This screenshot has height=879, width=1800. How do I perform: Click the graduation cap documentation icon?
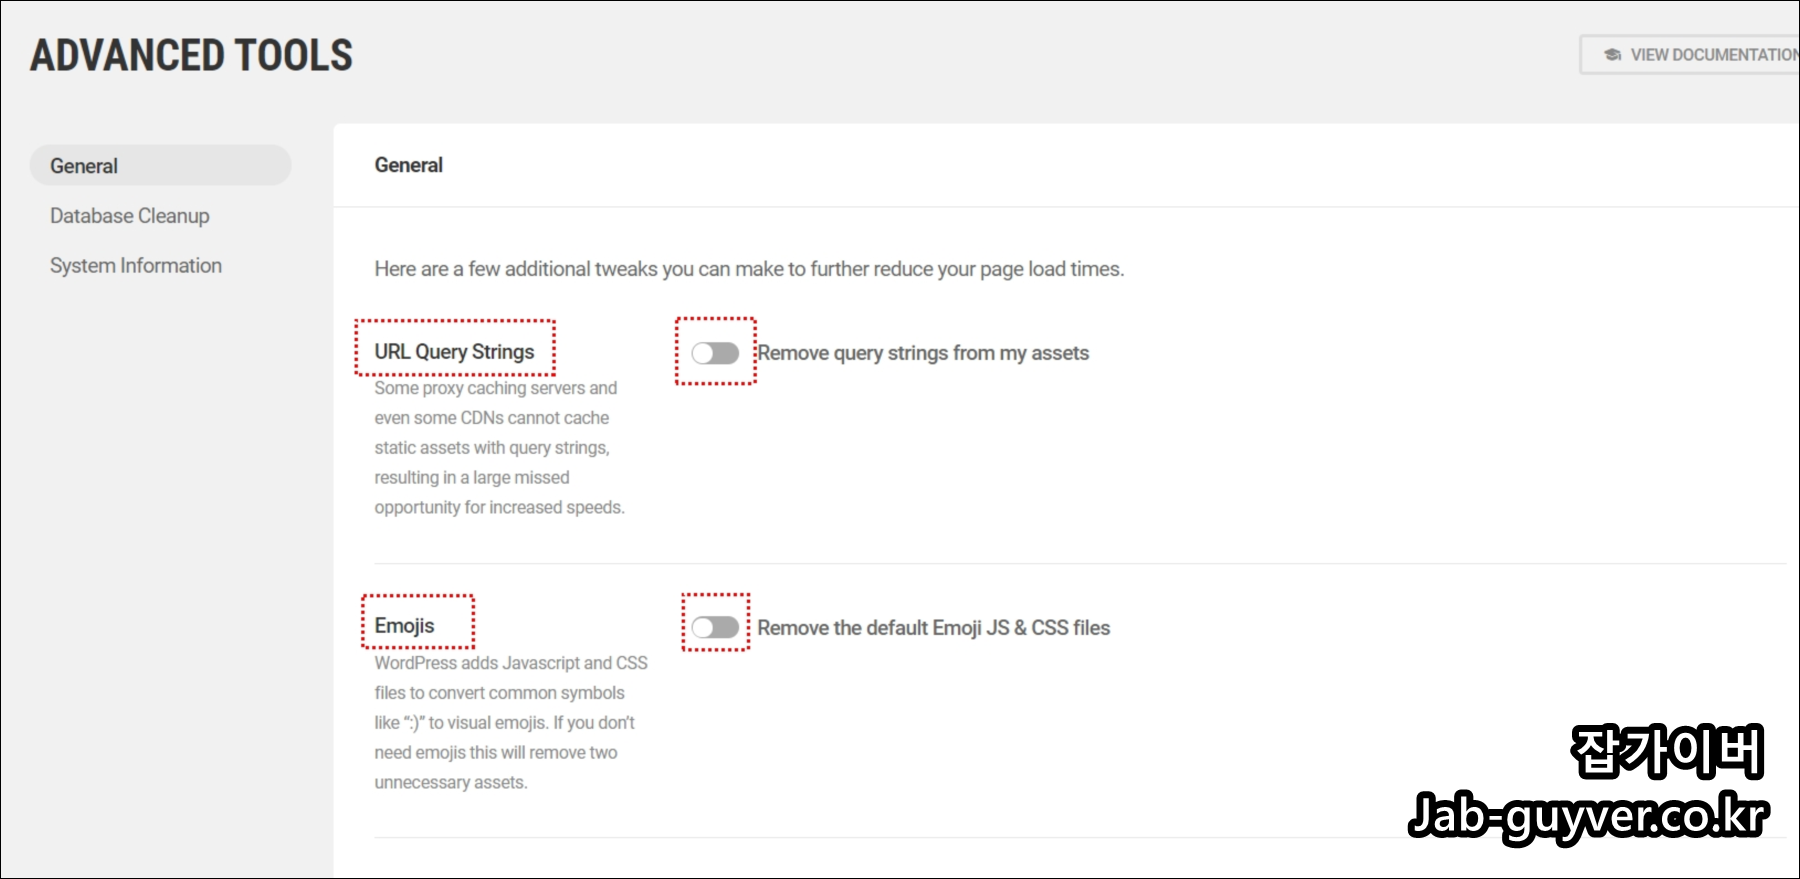click(x=1612, y=55)
